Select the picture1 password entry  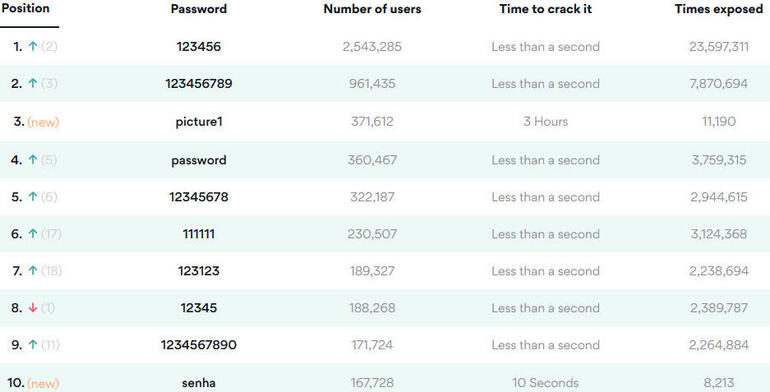(x=199, y=121)
